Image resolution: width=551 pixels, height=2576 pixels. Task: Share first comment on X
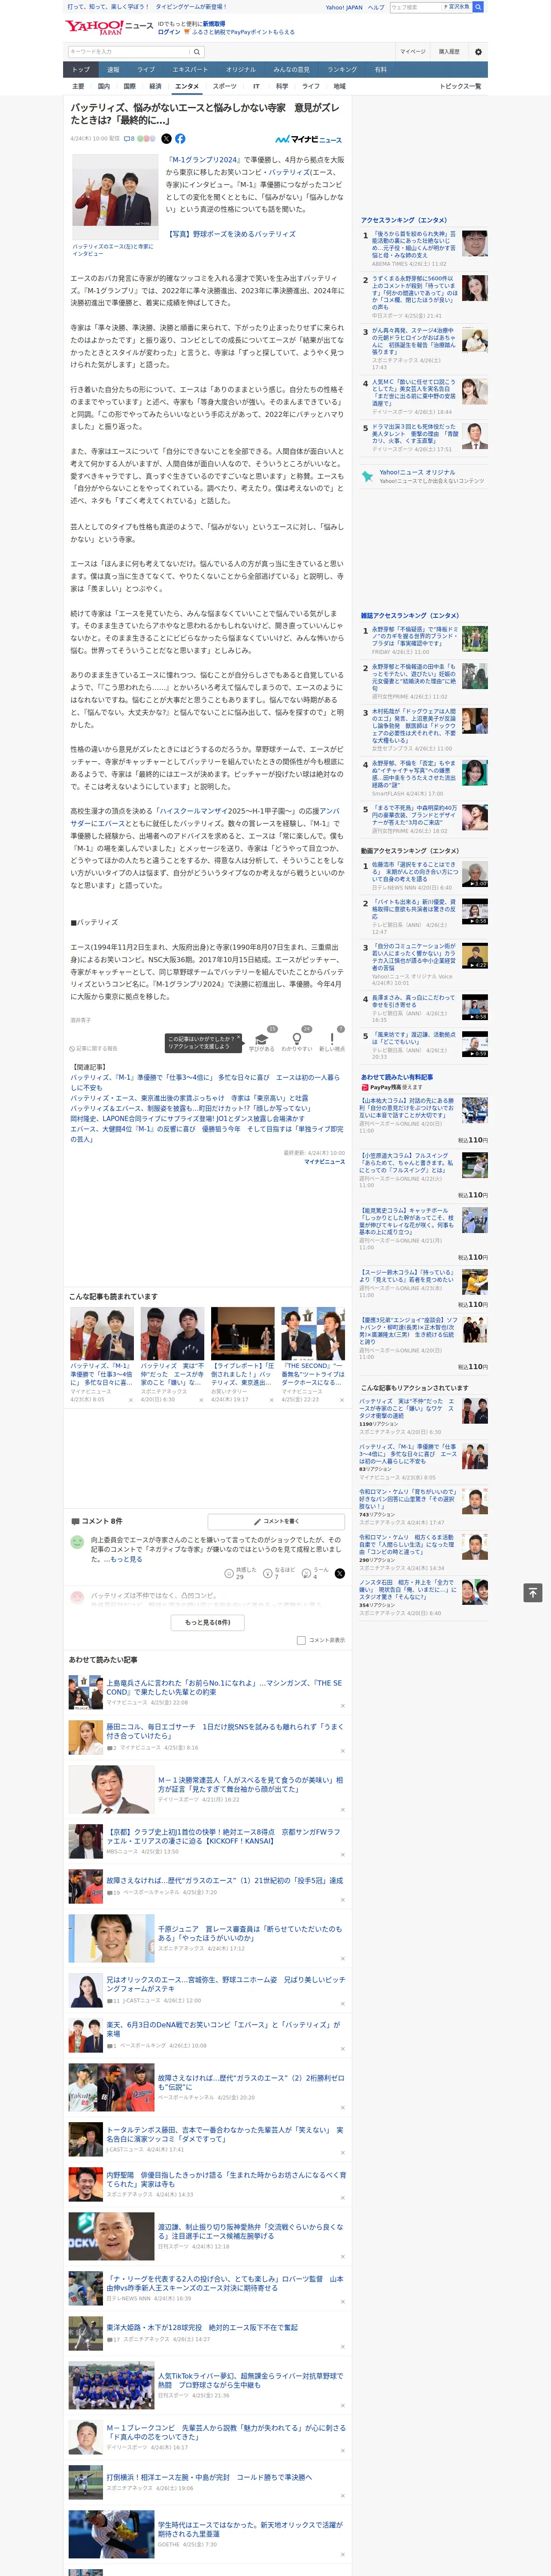[339, 1574]
